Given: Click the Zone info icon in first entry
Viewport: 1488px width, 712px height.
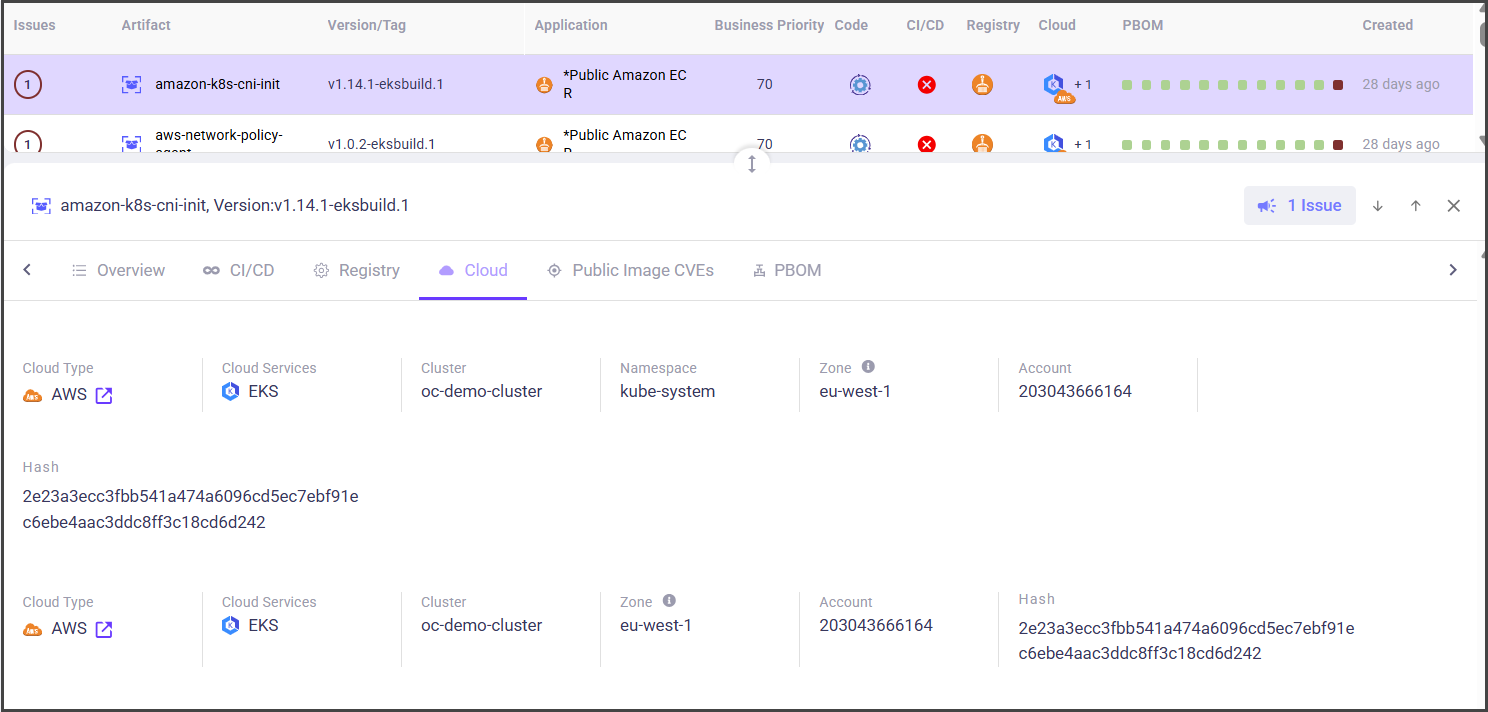Looking at the screenshot, I should [868, 367].
